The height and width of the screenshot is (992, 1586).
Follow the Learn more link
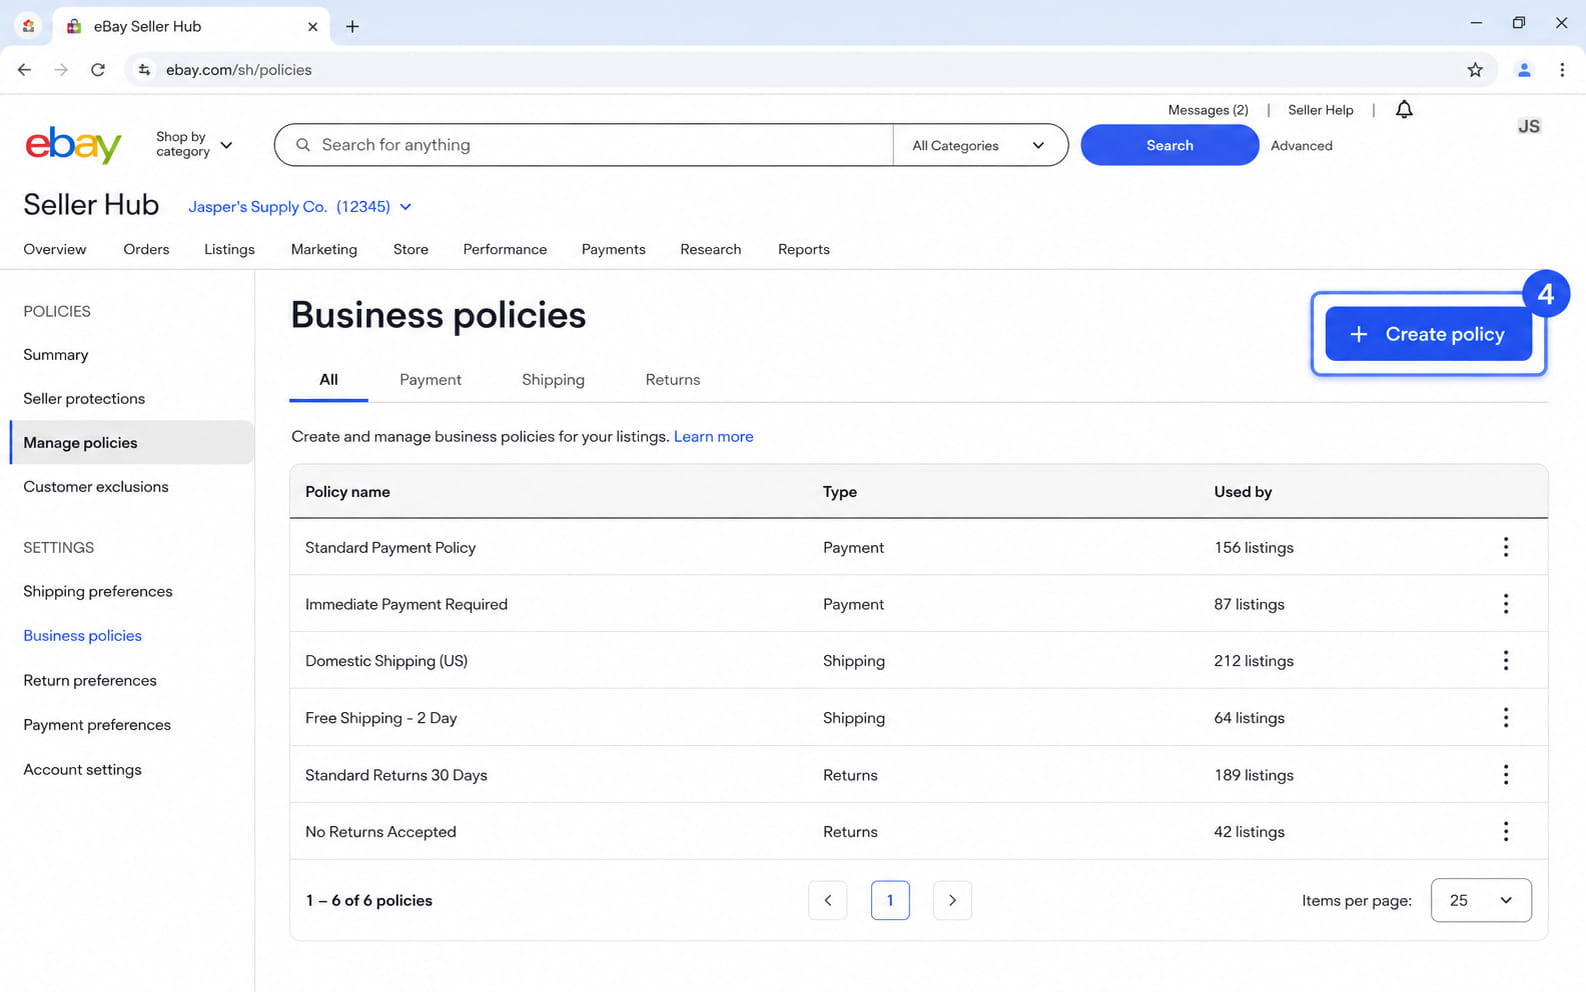(713, 437)
